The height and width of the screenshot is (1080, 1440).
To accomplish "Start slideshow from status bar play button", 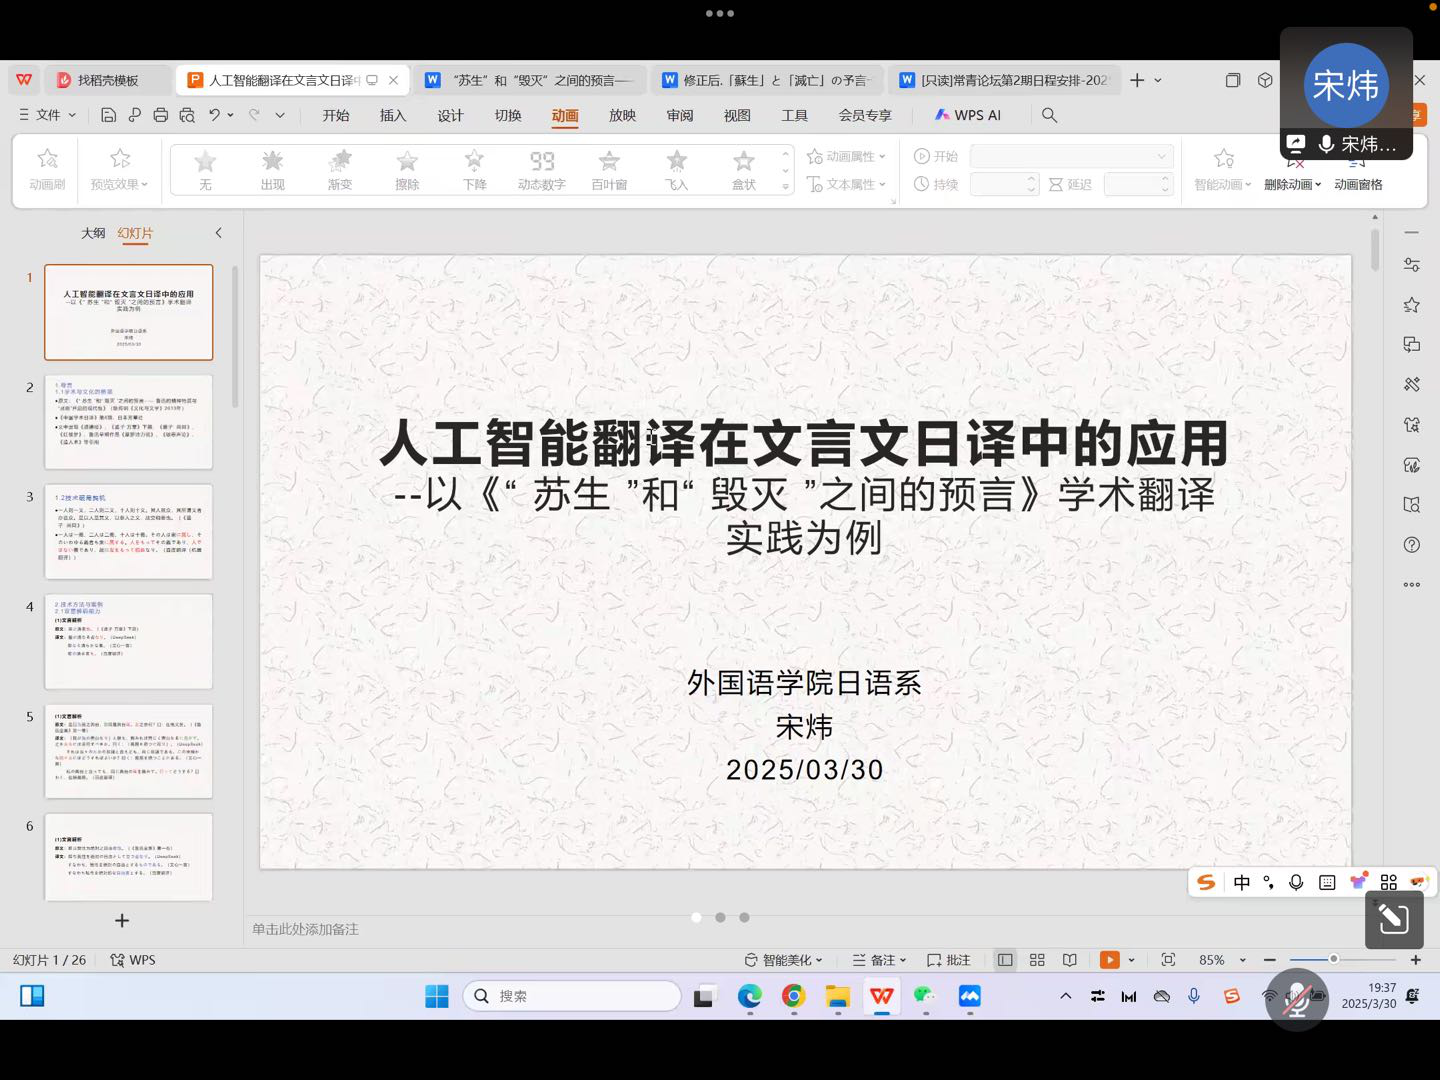I will (1109, 960).
